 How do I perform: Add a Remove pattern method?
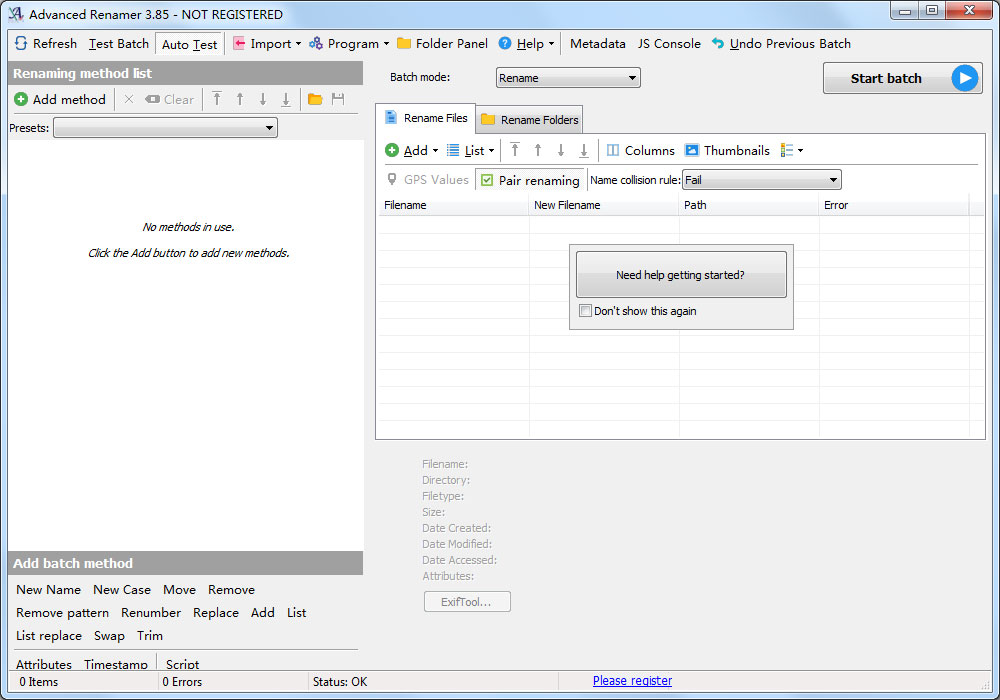62,613
